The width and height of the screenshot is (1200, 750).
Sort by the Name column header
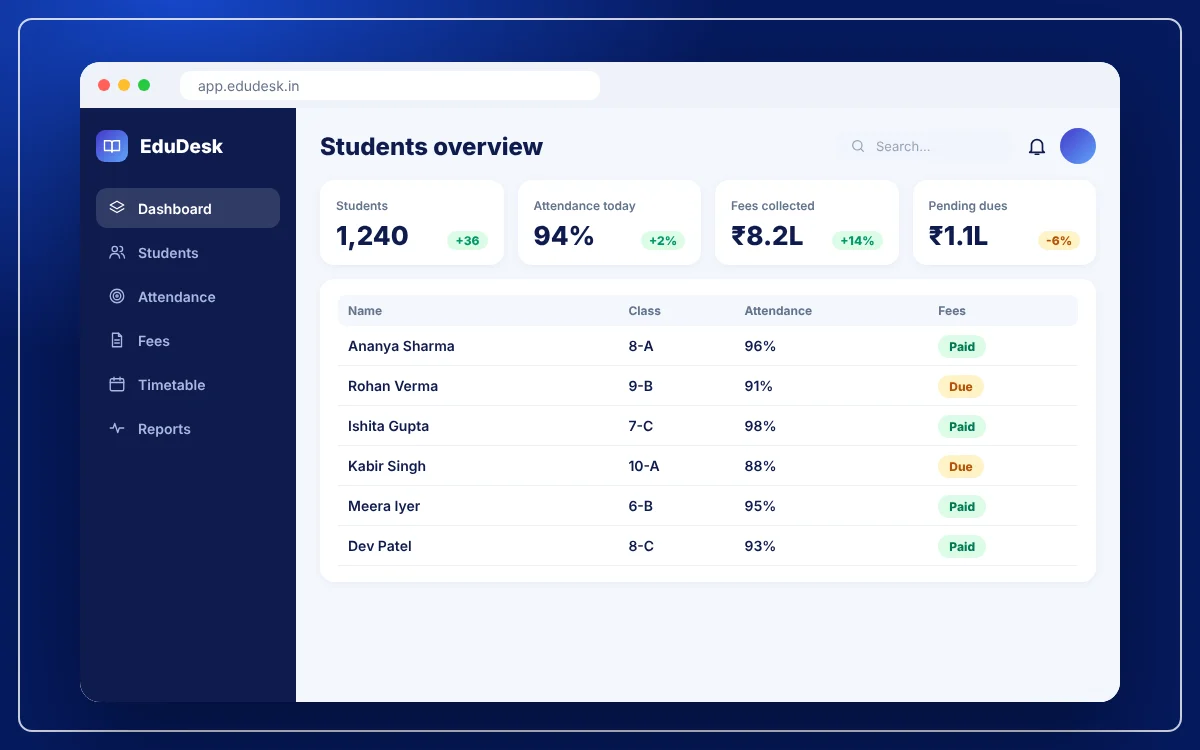coord(365,311)
